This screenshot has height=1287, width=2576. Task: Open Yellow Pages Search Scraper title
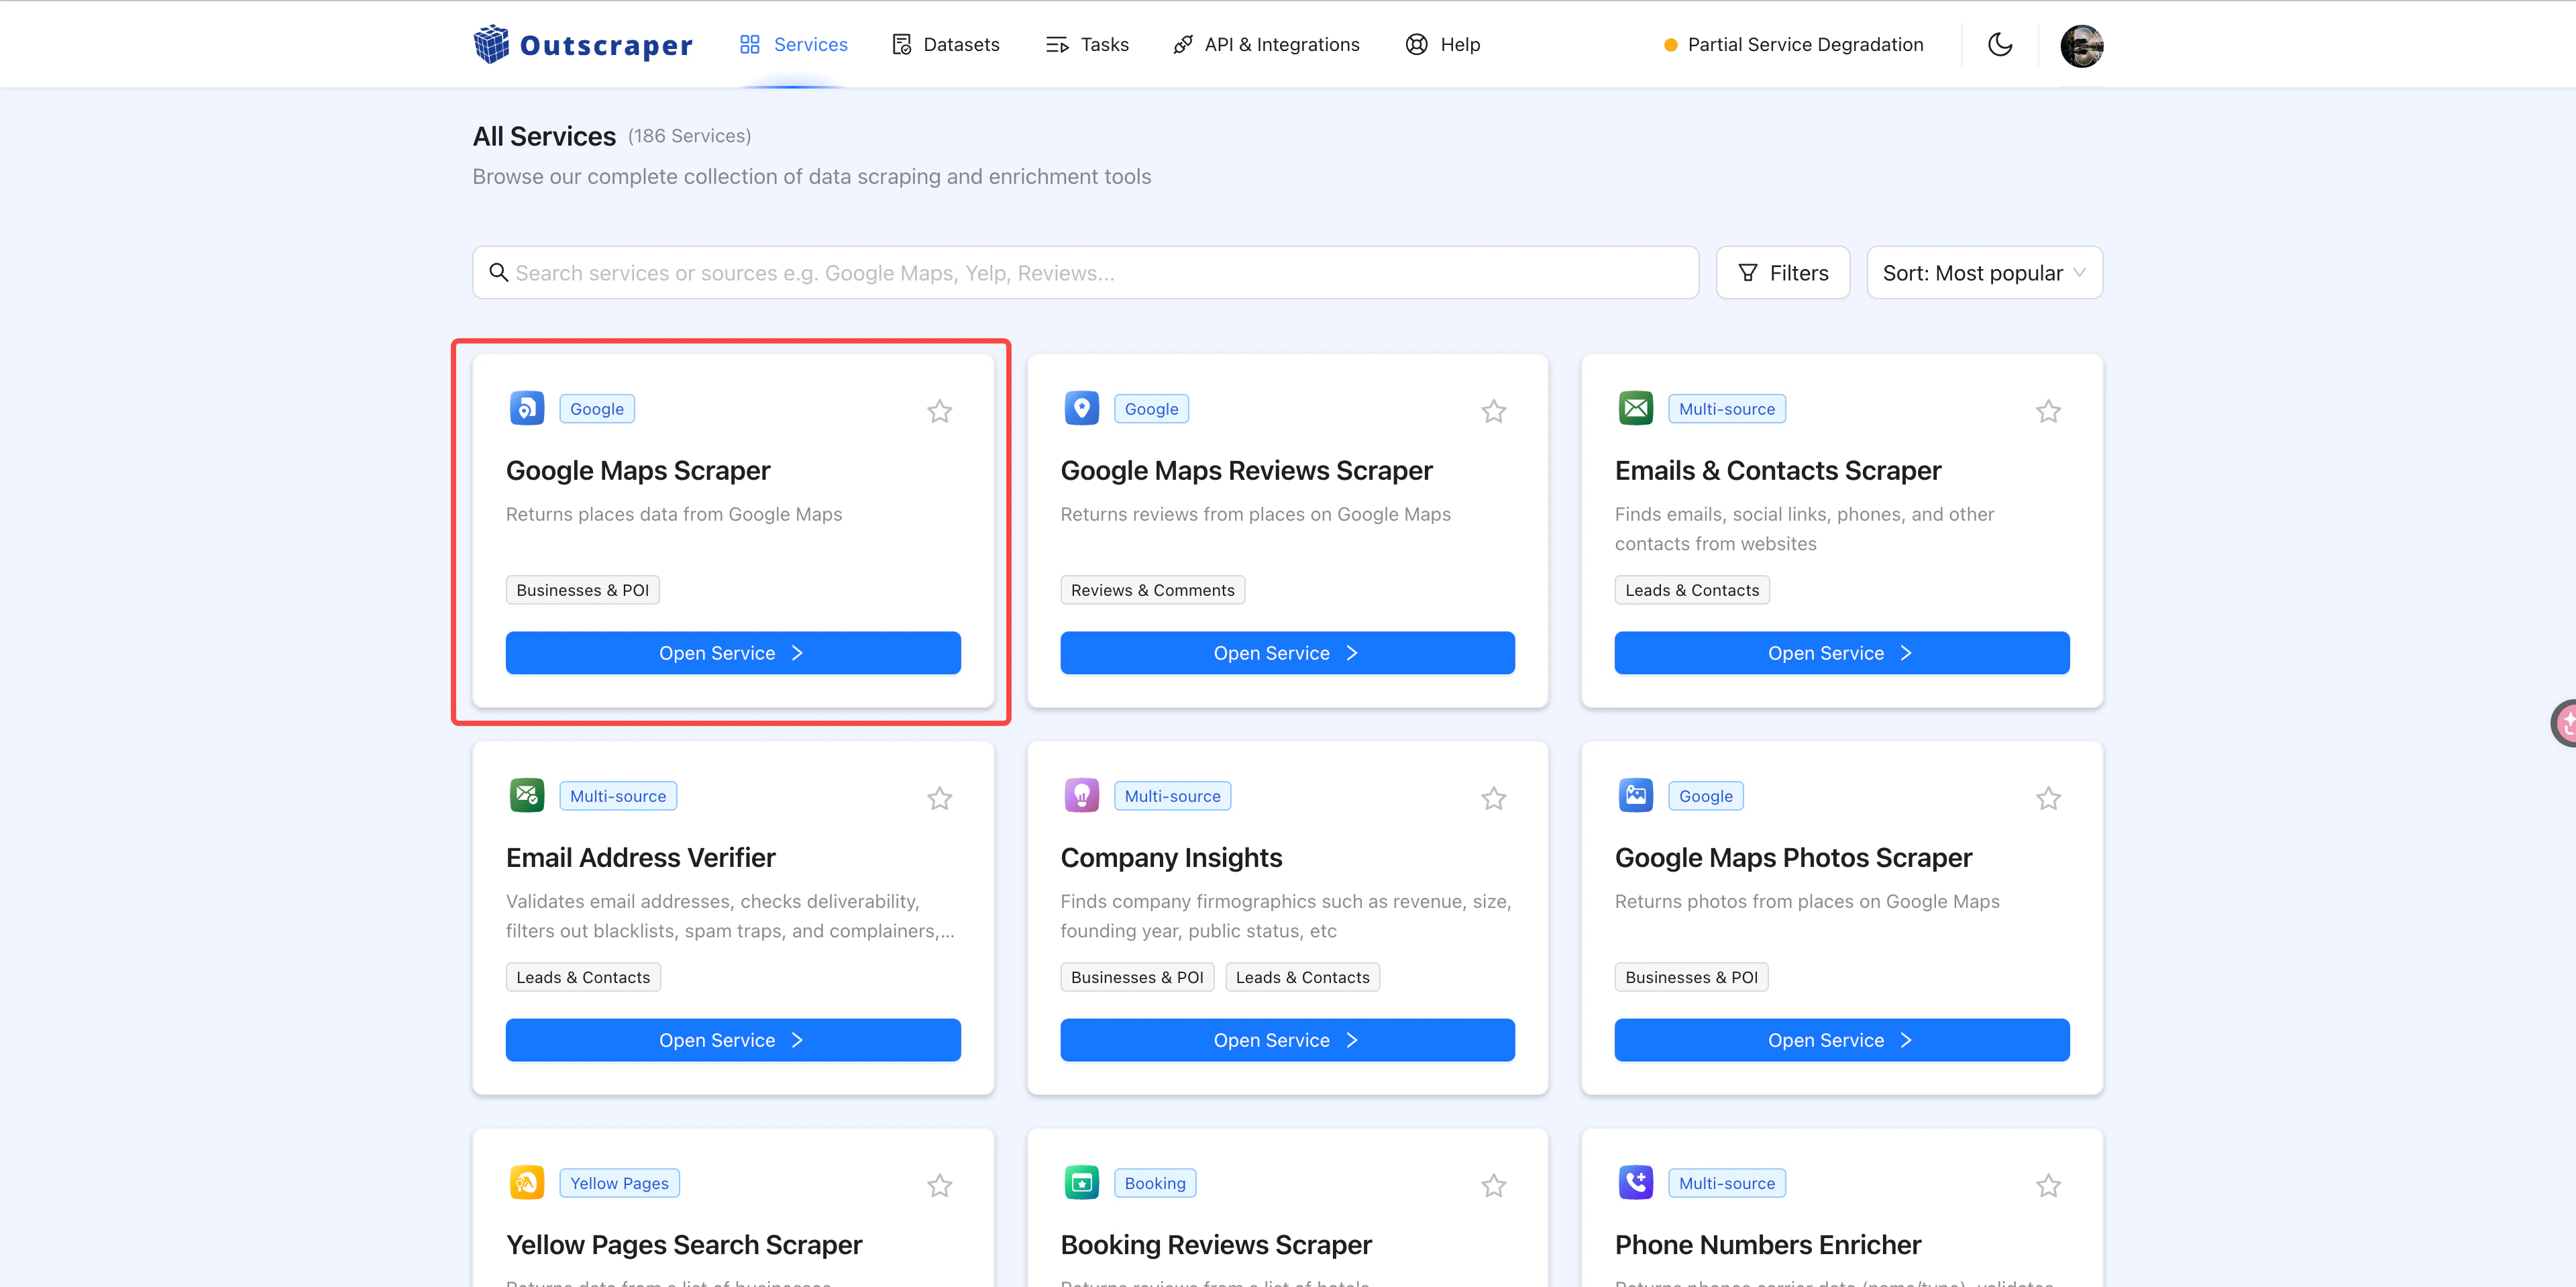(684, 1244)
